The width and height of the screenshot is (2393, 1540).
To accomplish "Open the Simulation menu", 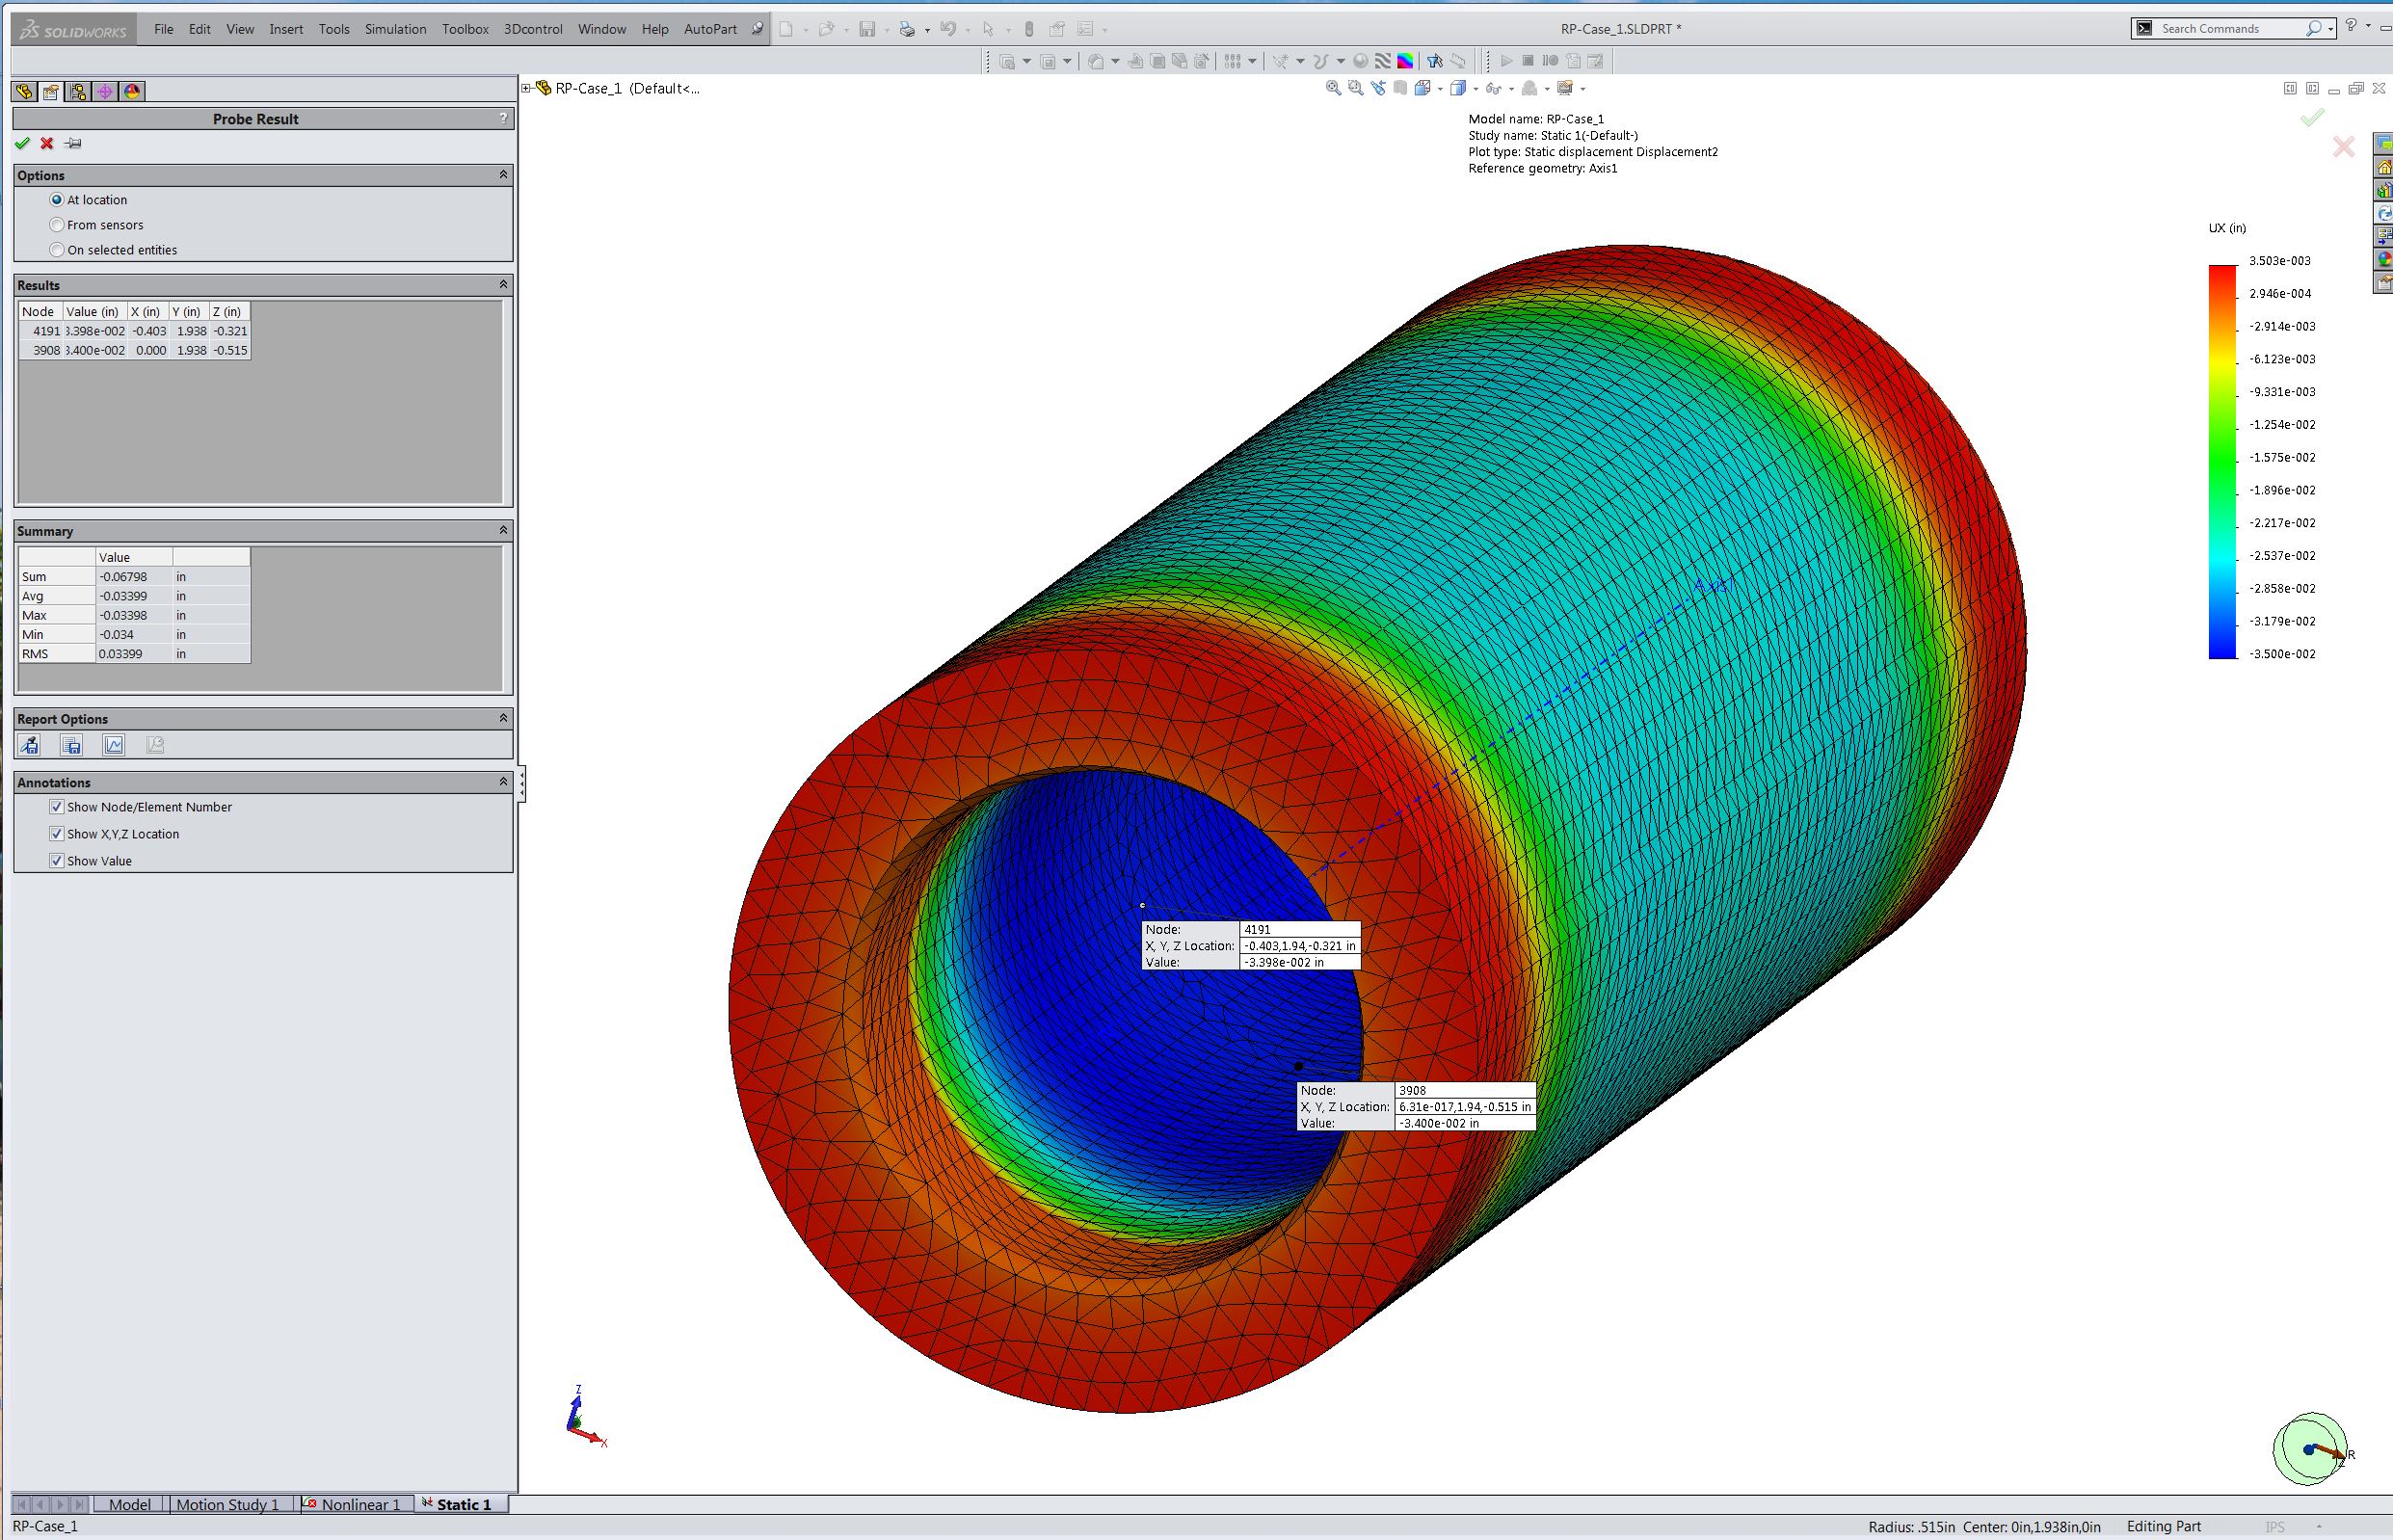I will [x=396, y=29].
